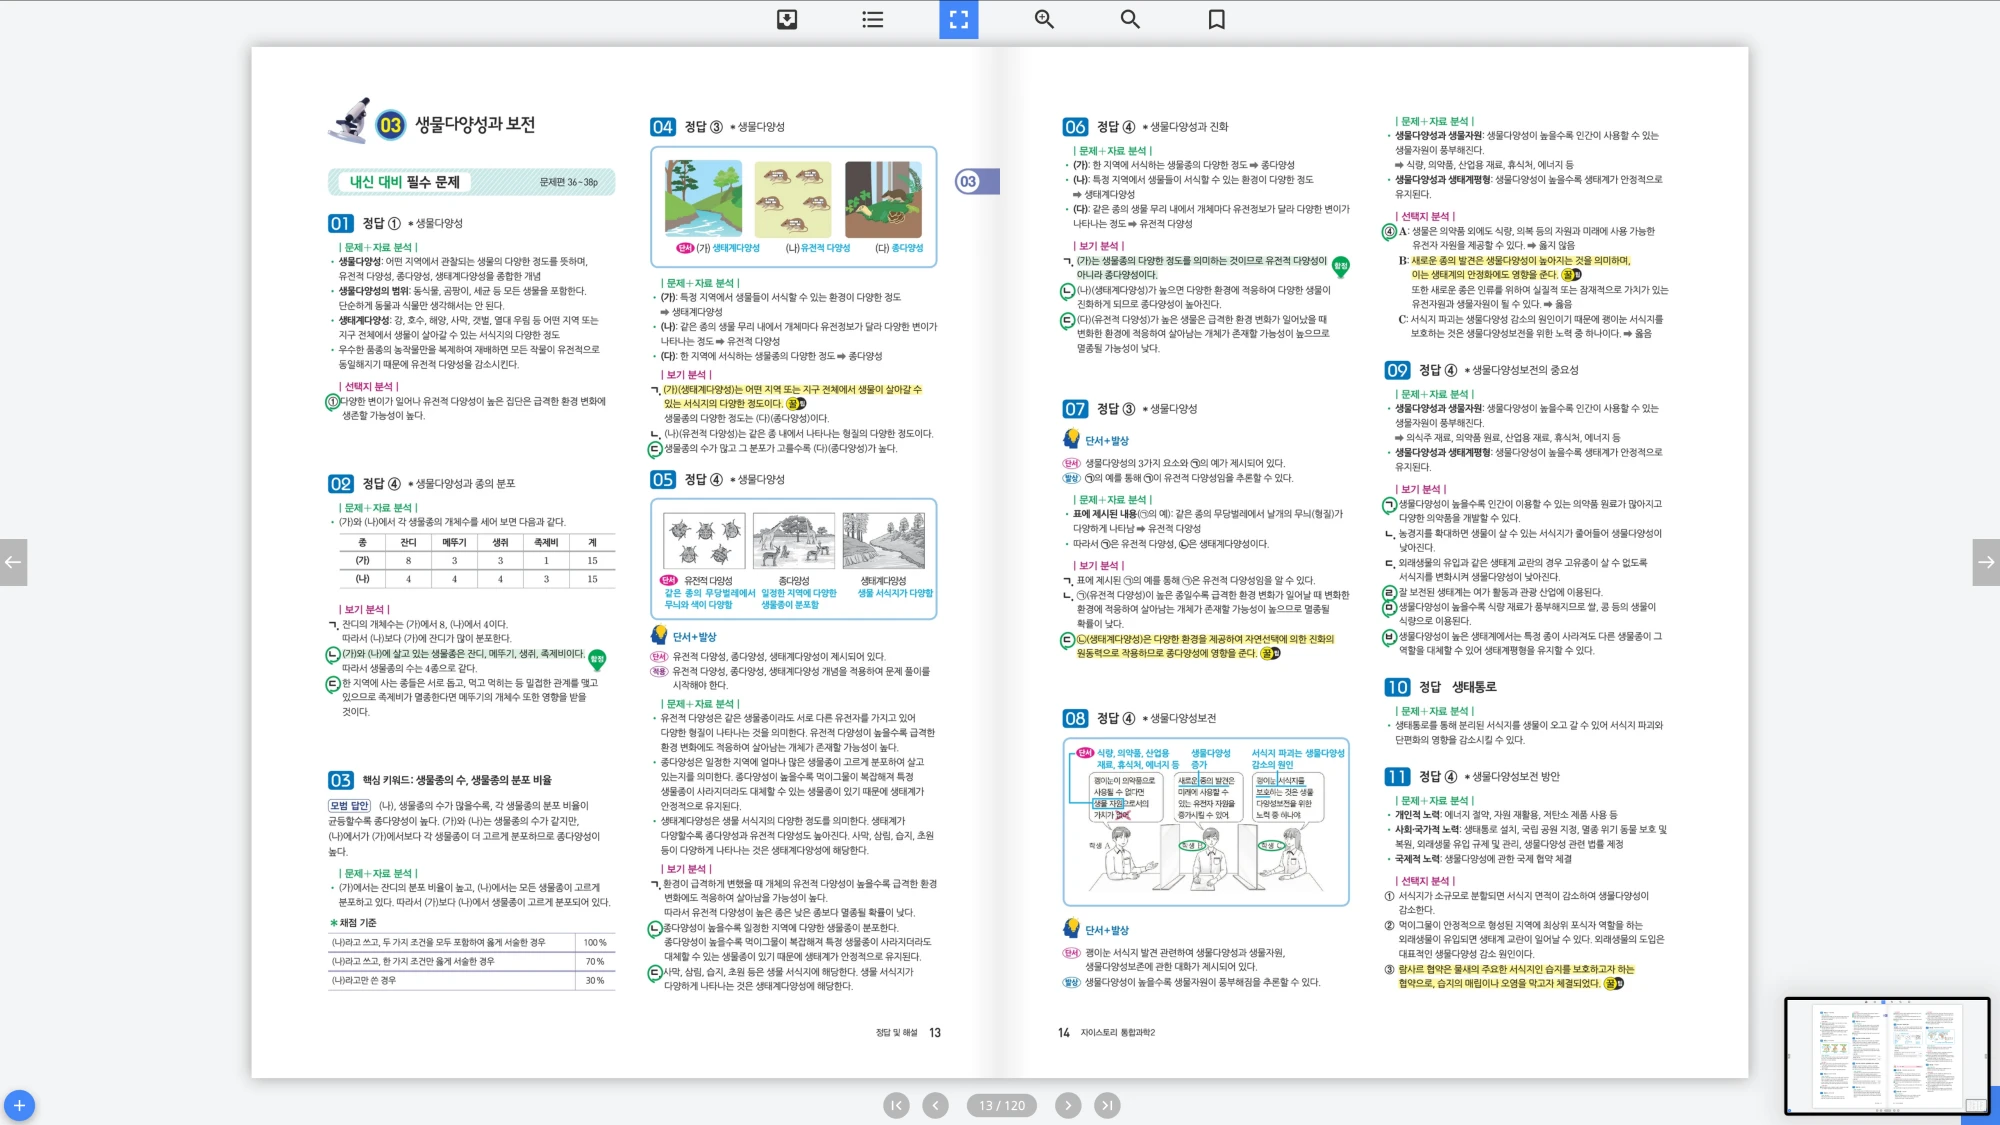
Task: Go to the previous spread using left edge arrow
Action: pyautogui.click(x=13, y=562)
